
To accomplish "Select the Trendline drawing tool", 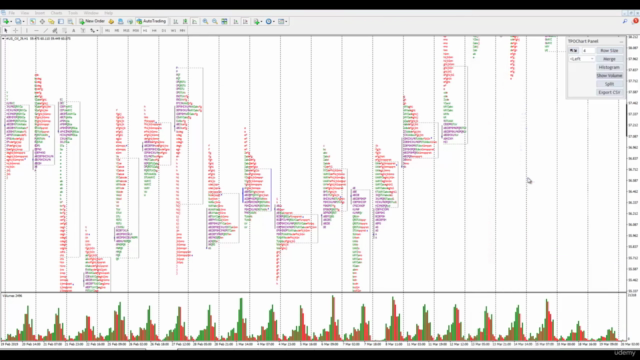I will [x=45, y=31].
